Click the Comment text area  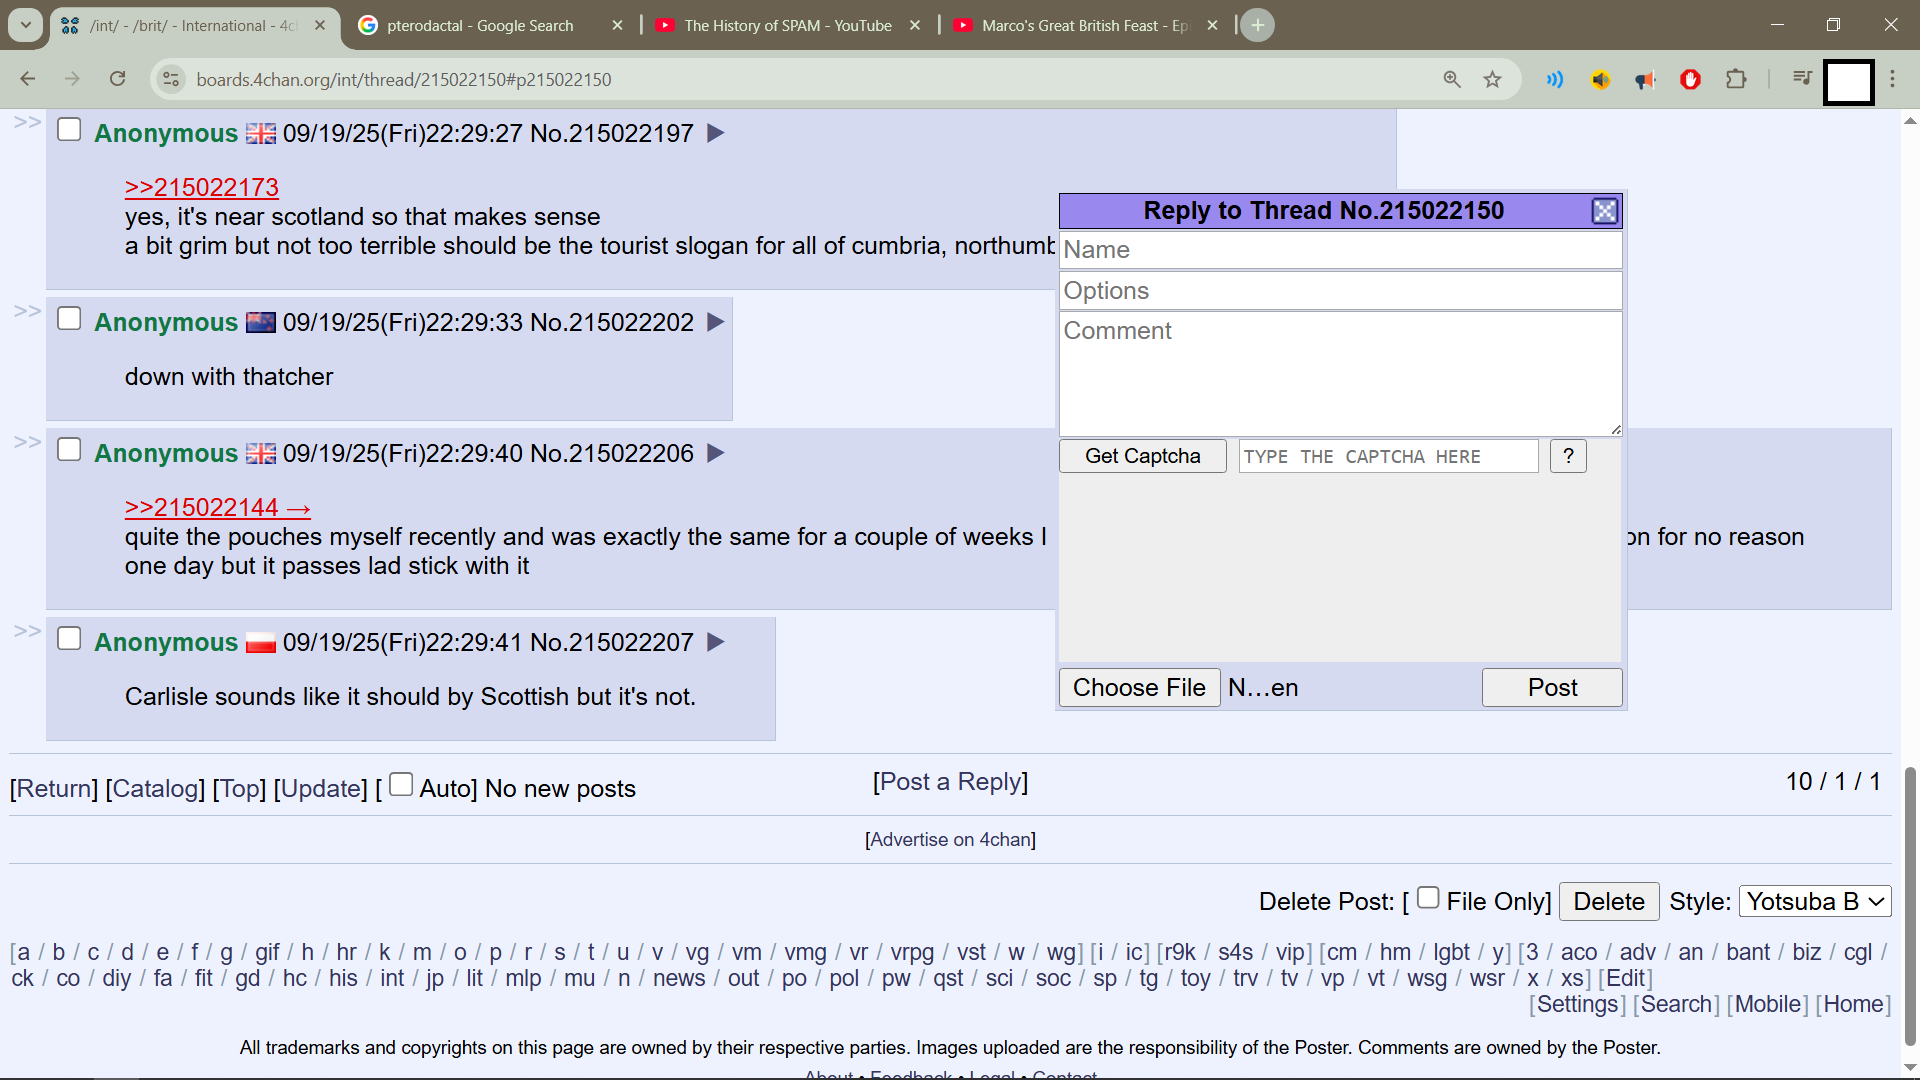point(1340,374)
